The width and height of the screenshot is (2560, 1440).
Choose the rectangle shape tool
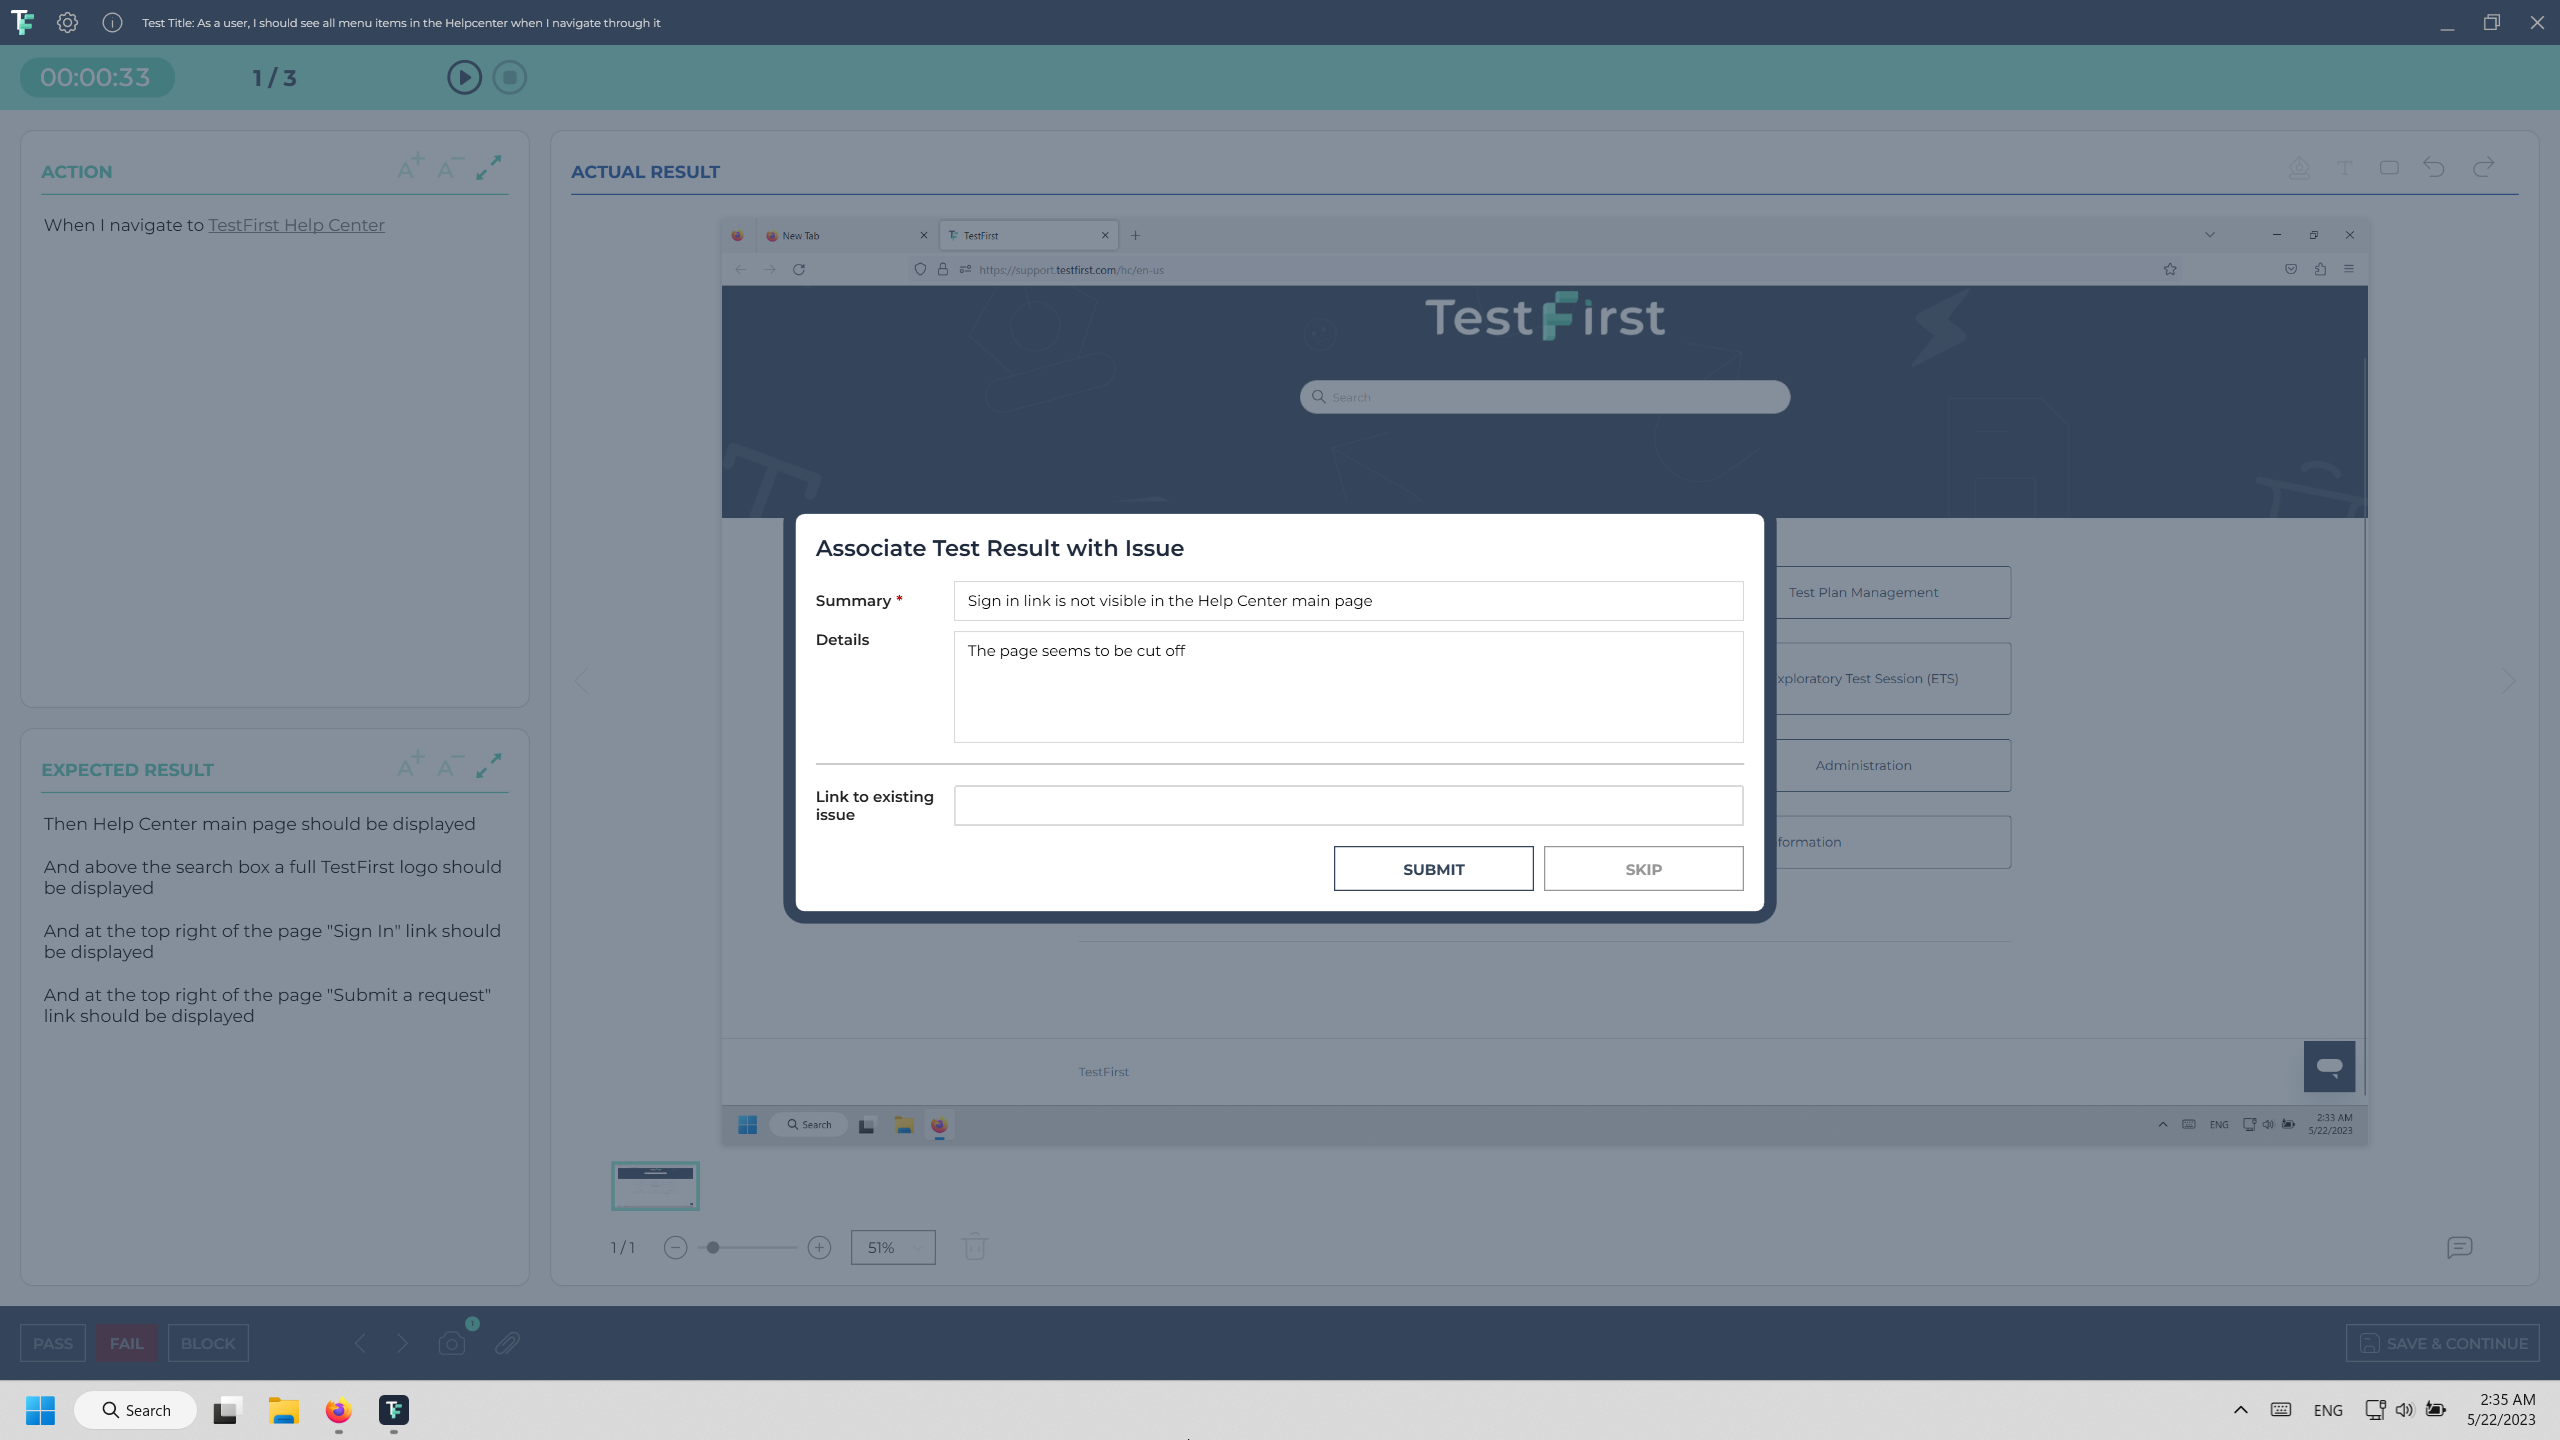tap(2390, 168)
